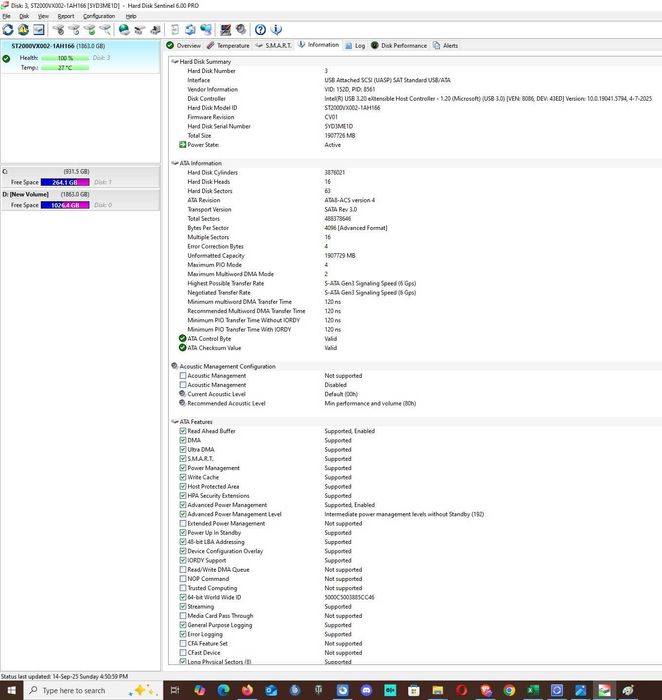Collapse the ATA Features section
The width and height of the screenshot is (662, 700).
click(175, 421)
